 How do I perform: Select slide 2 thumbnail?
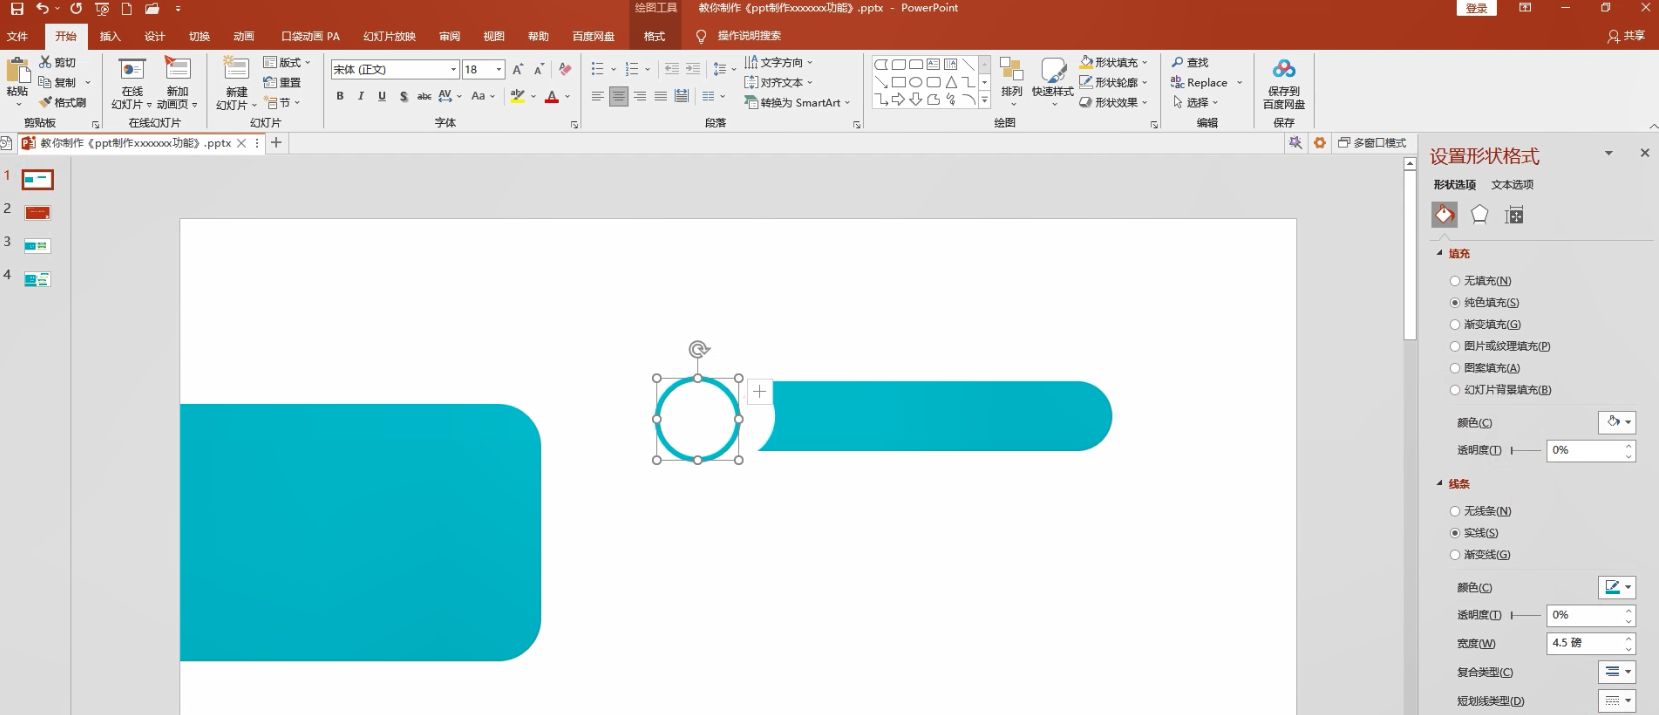click(37, 212)
